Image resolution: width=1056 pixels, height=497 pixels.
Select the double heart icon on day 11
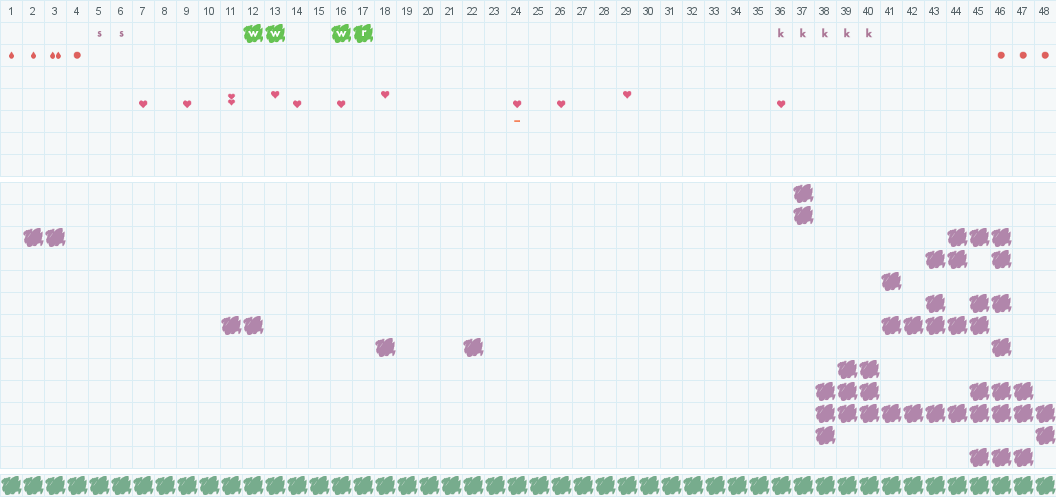click(231, 99)
